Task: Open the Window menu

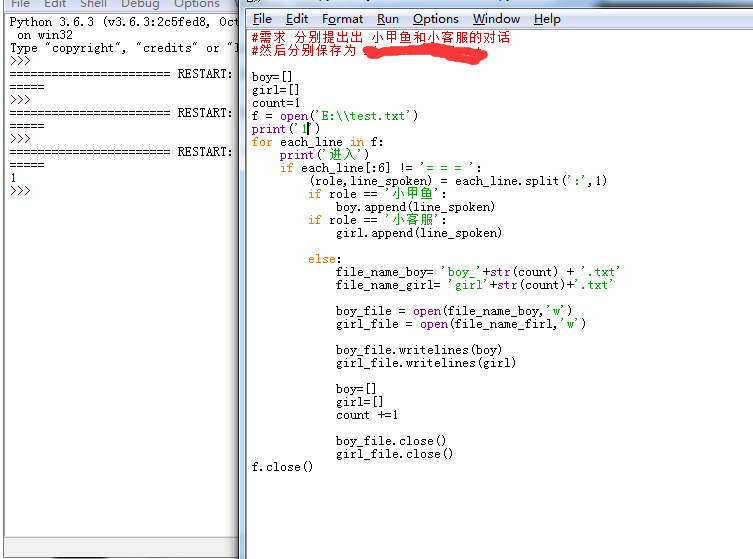Action: [496, 19]
